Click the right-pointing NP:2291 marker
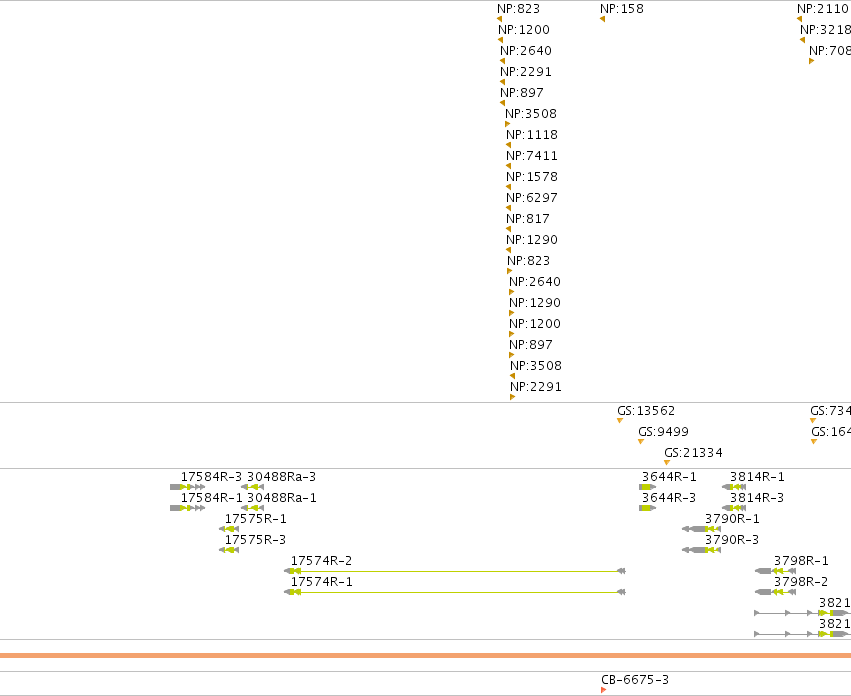This screenshot has height=696, width=851. (512, 397)
